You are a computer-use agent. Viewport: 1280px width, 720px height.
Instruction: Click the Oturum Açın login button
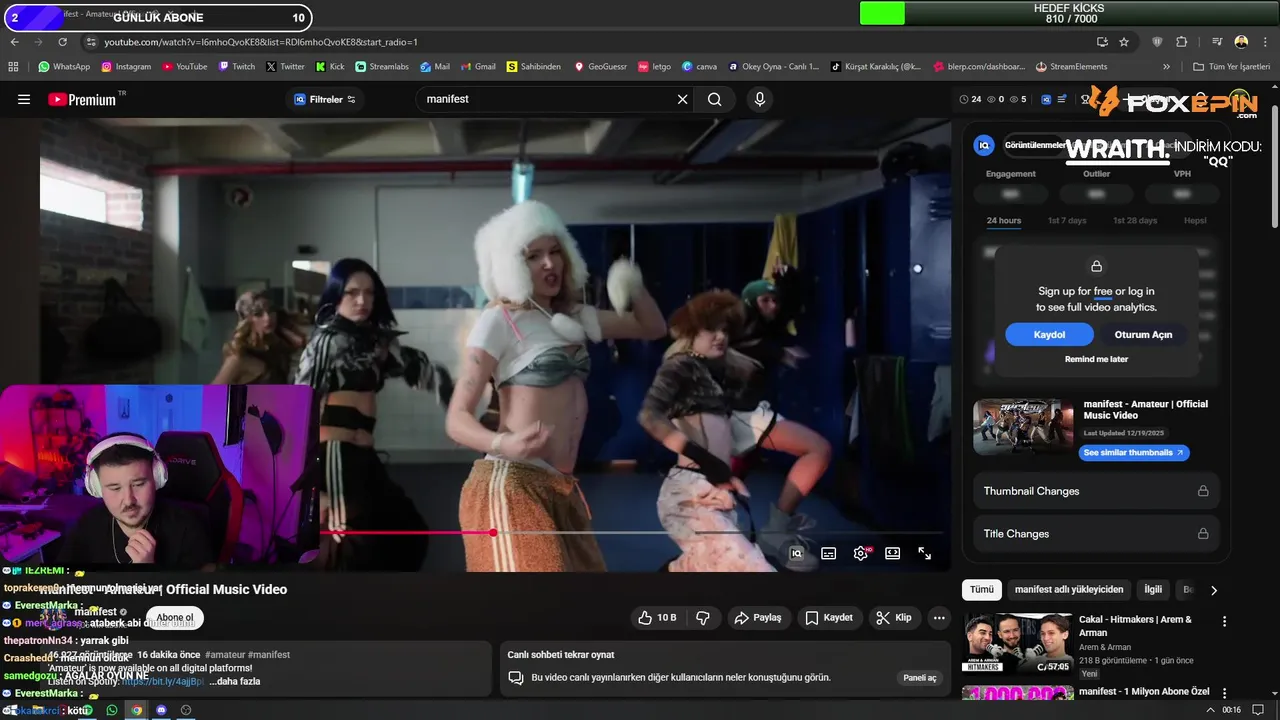1143,335
